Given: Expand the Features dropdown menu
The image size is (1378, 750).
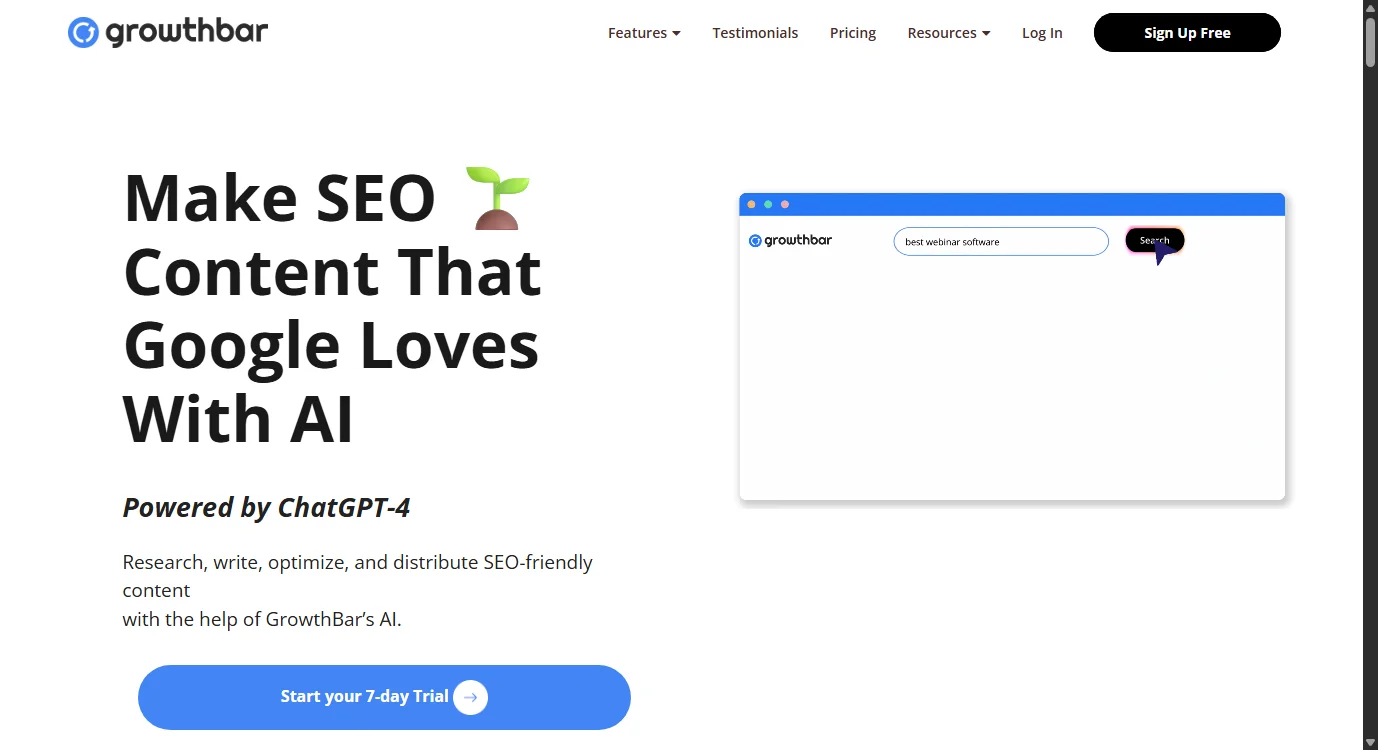Looking at the screenshot, I should 644,33.
